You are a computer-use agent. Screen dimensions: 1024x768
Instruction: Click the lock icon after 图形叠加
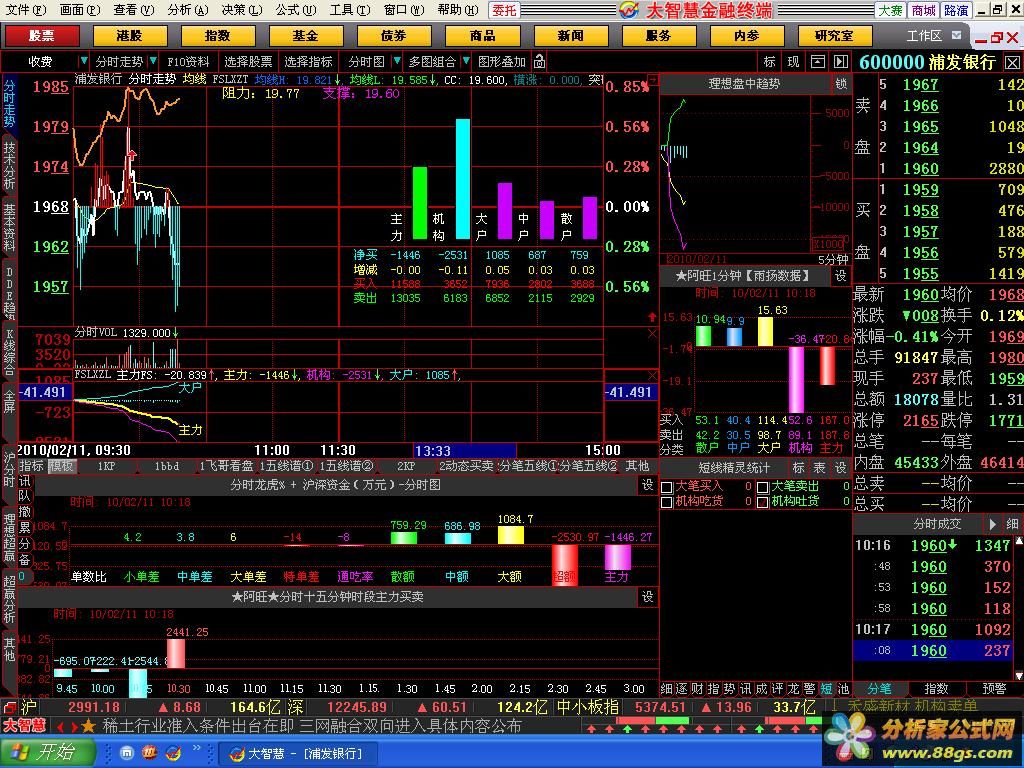pos(539,61)
